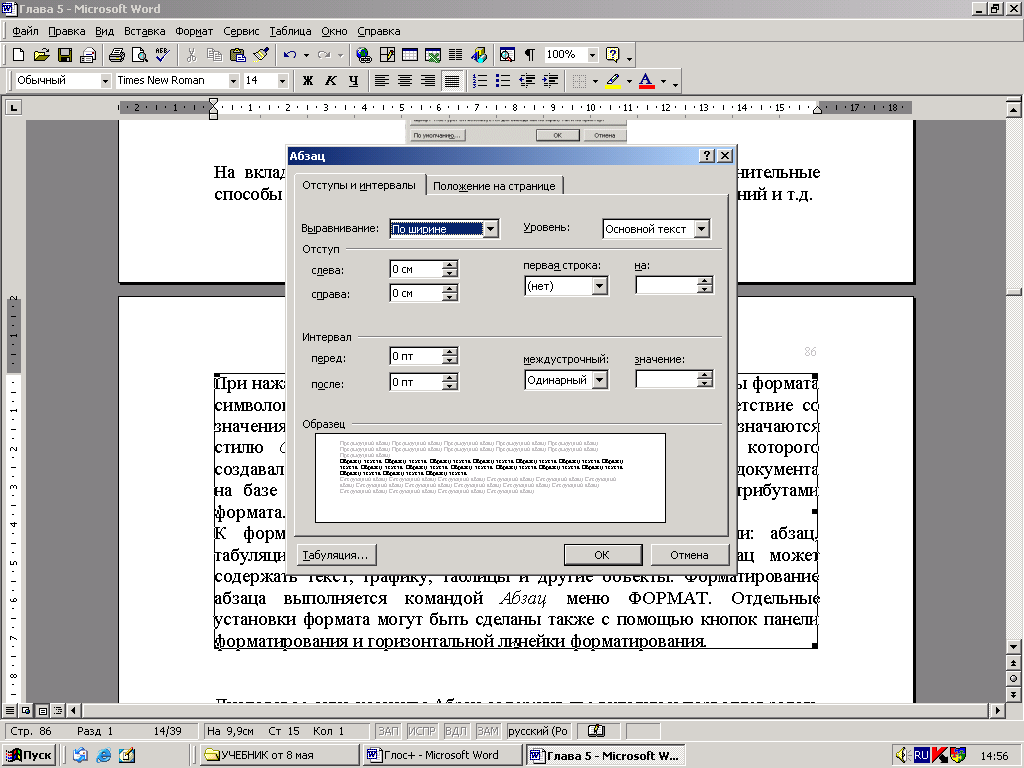
Task: Expand the font color dropdown arrow
Action: (664, 81)
